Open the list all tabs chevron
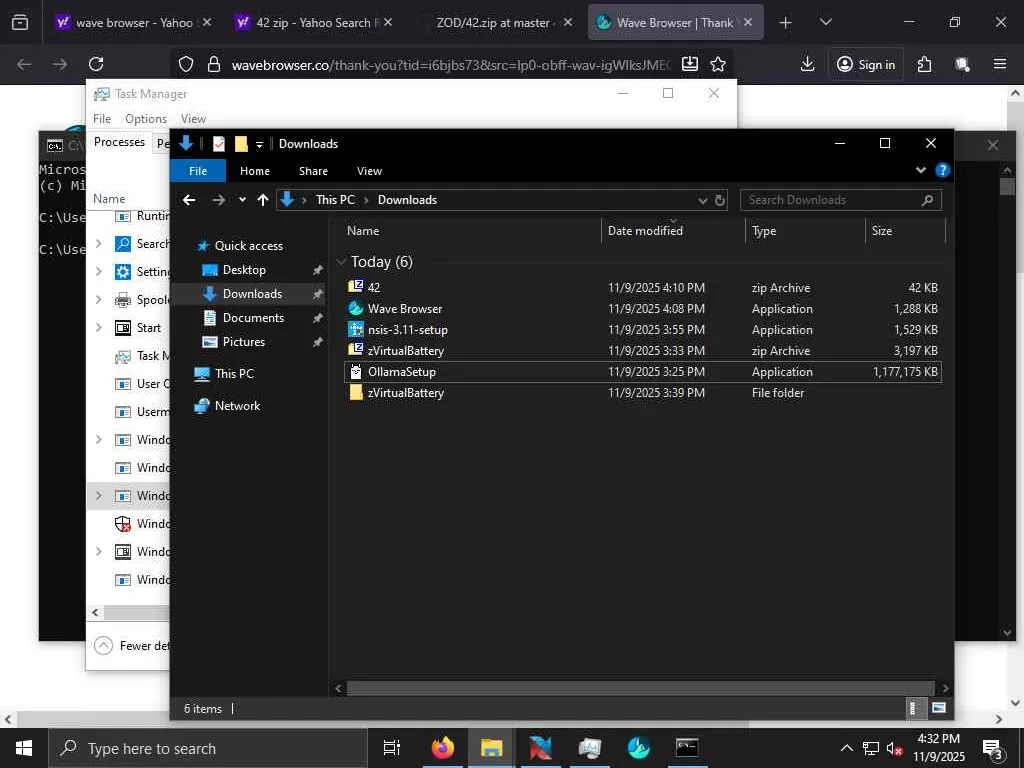1024x768 pixels. (x=825, y=22)
